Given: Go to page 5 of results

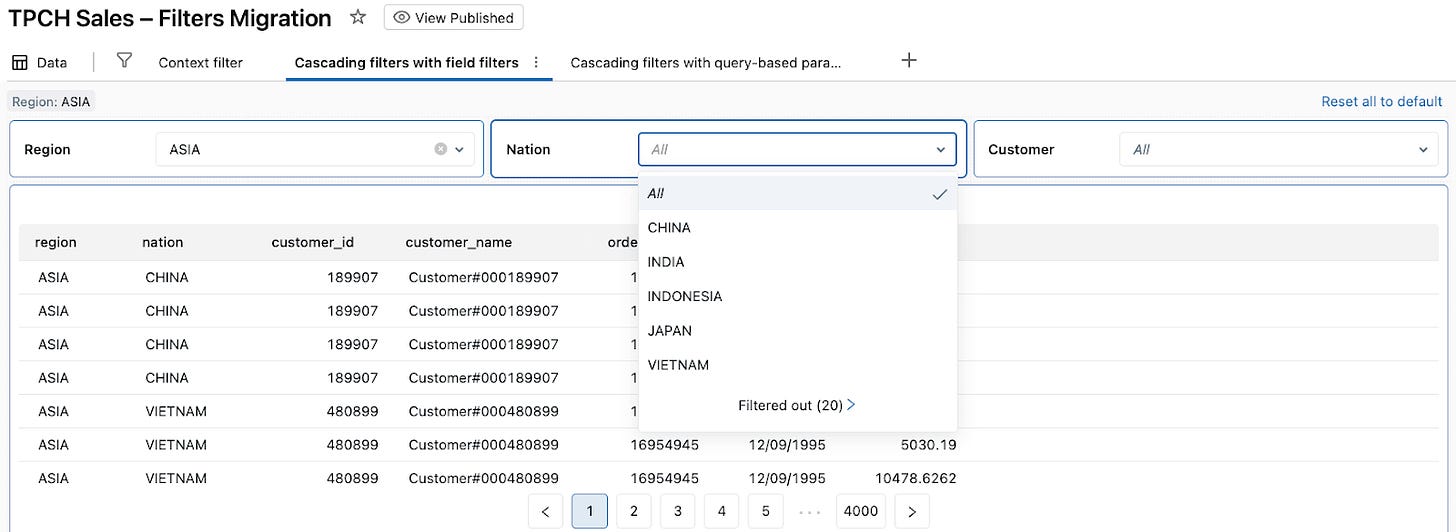Looking at the screenshot, I should pos(766,511).
